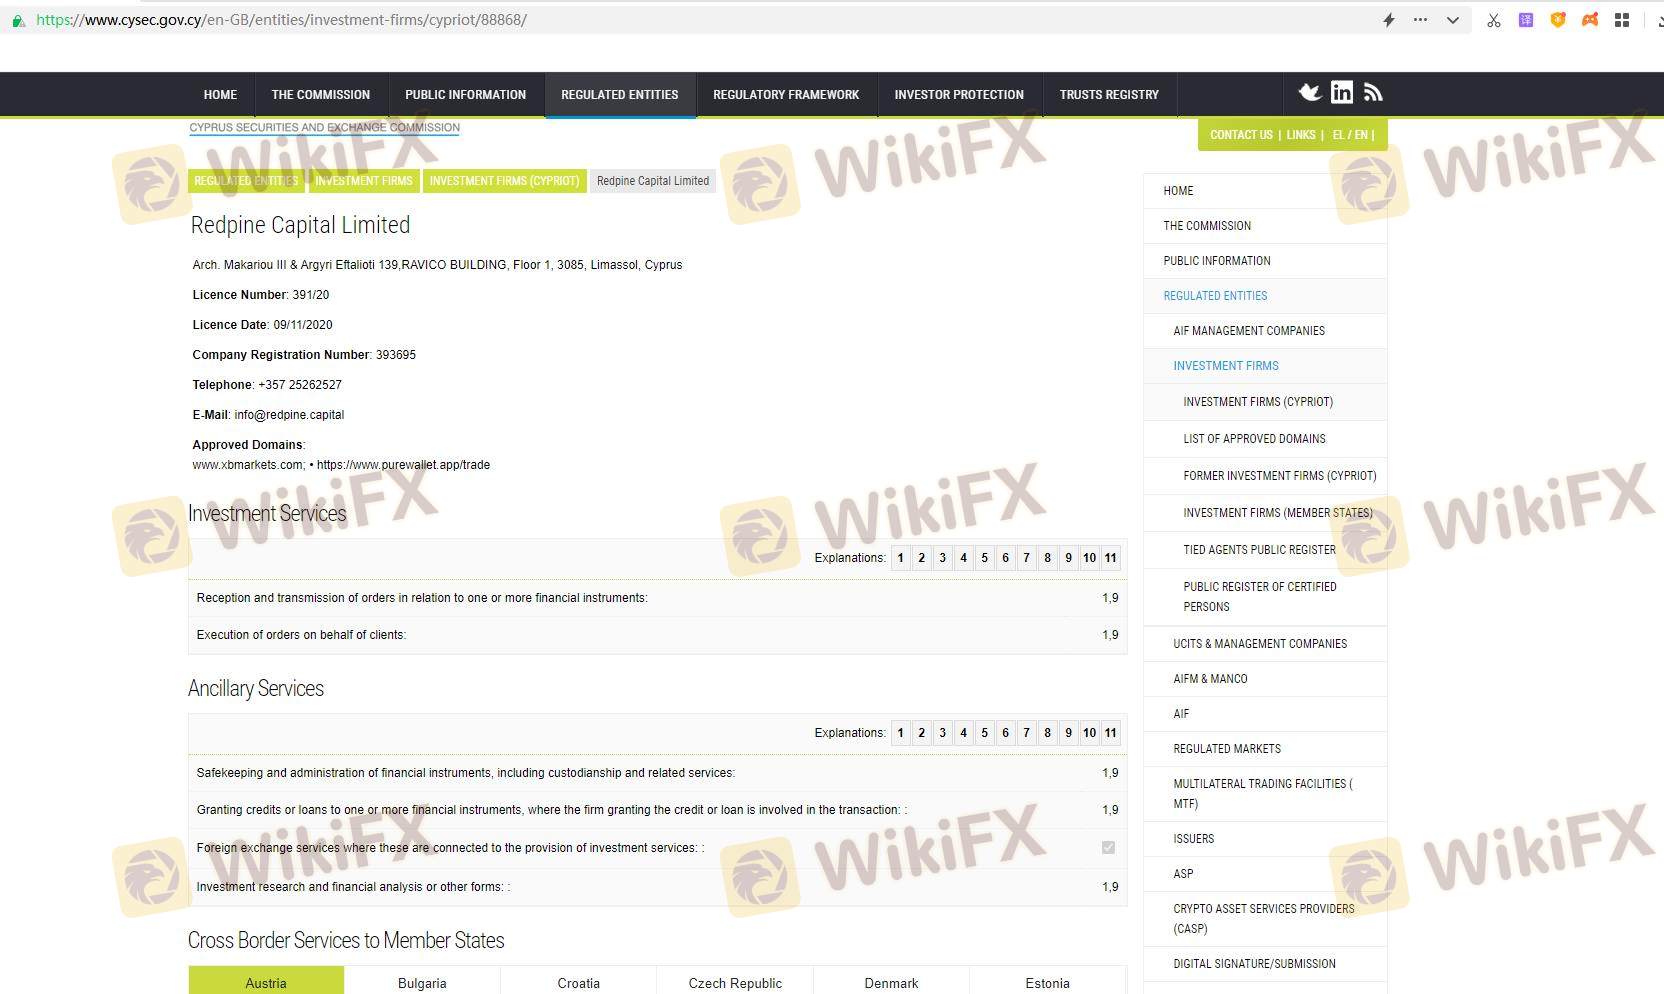Click the www.xbmarkets.com approved domain

(248, 465)
